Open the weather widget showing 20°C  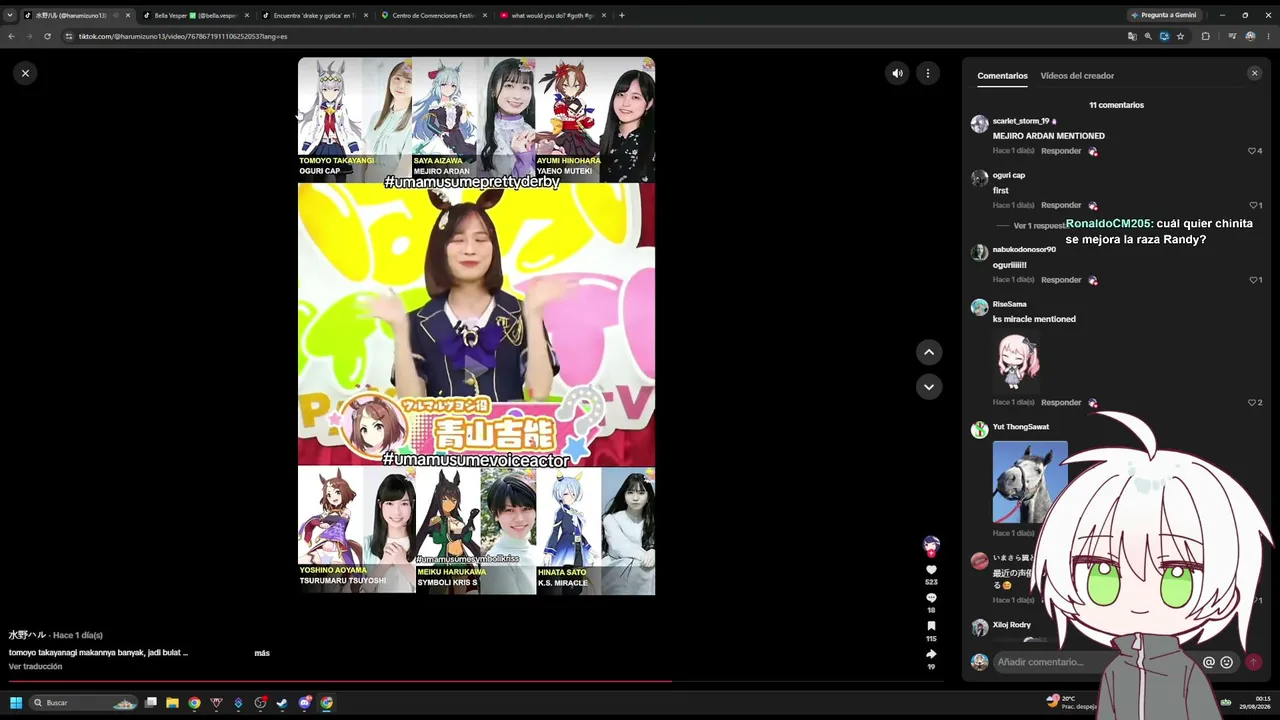pyautogui.click(x=1072, y=702)
